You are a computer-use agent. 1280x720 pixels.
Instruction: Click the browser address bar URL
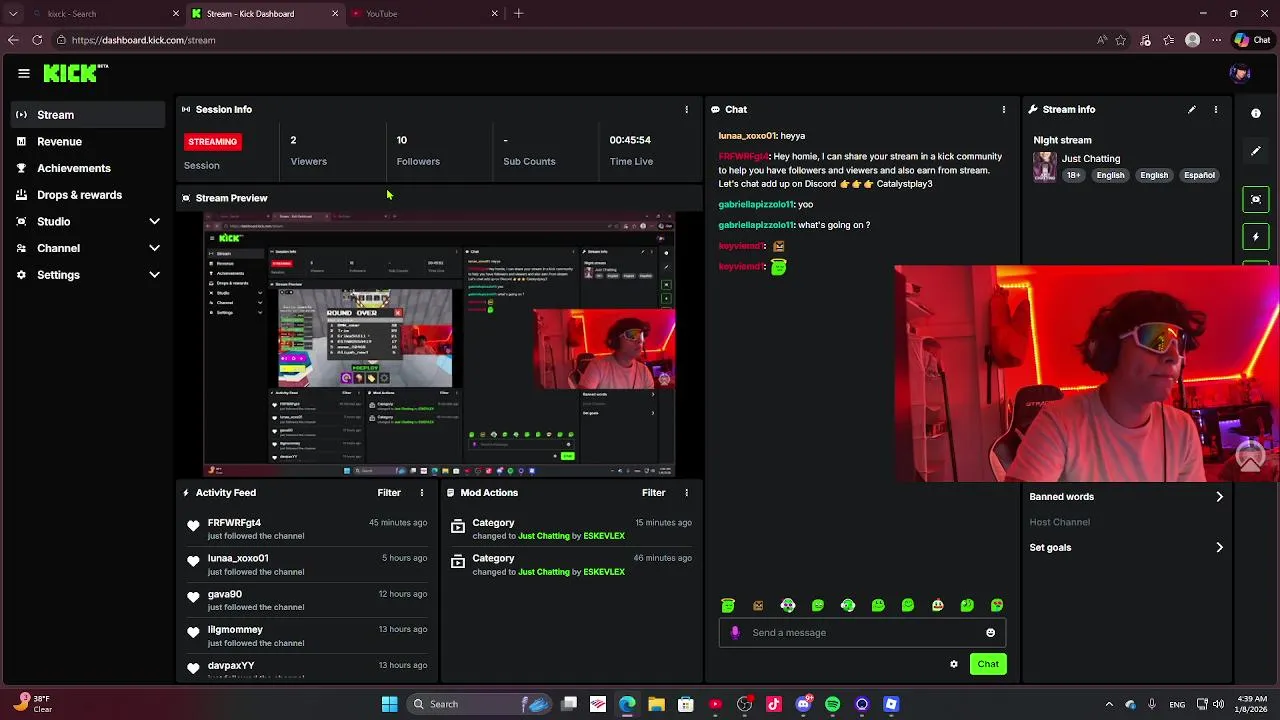click(144, 40)
